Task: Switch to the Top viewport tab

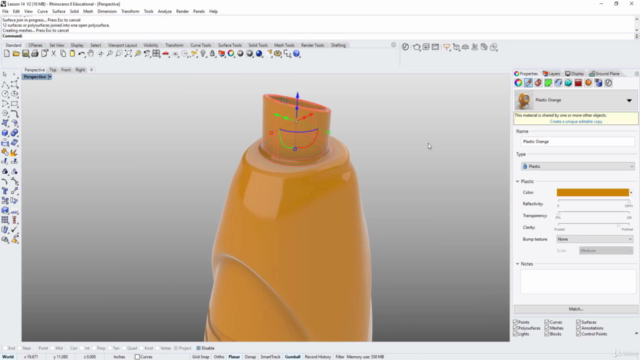Action: pyautogui.click(x=53, y=70)
